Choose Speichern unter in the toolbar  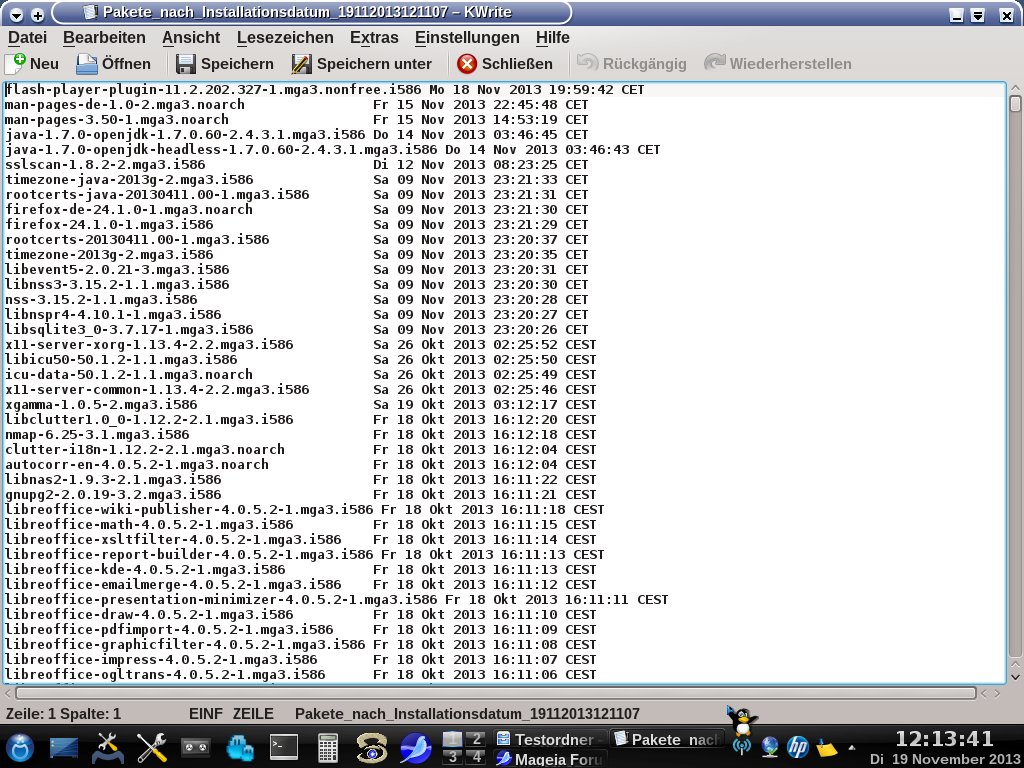point(361,63)
